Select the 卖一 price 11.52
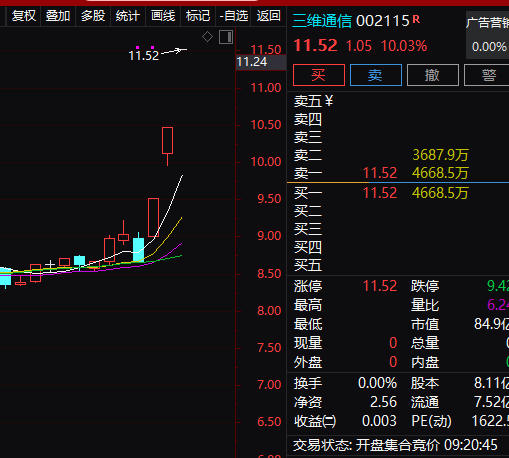The image size is (509, 458). 380,173
